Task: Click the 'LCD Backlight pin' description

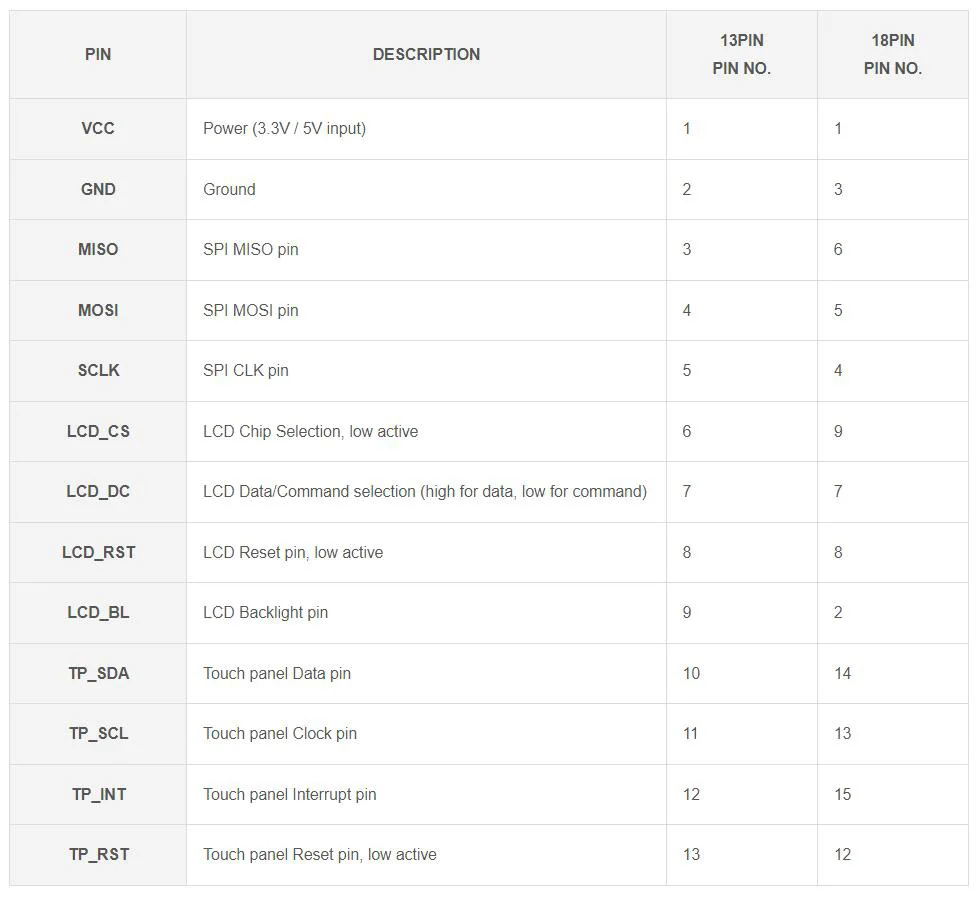Action: [265, 612]
